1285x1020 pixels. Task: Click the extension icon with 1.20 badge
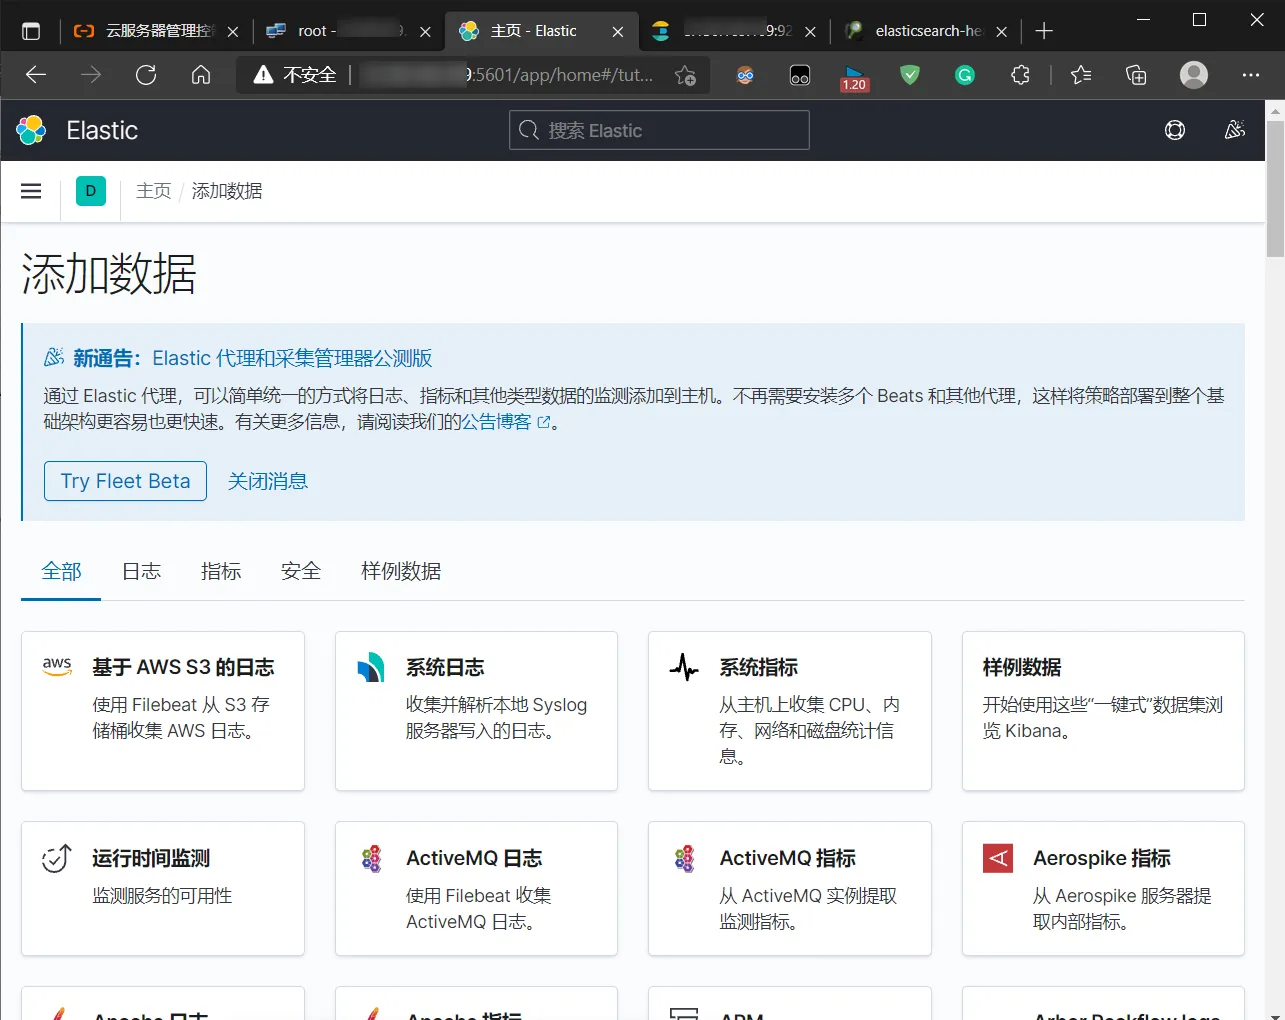854,77
